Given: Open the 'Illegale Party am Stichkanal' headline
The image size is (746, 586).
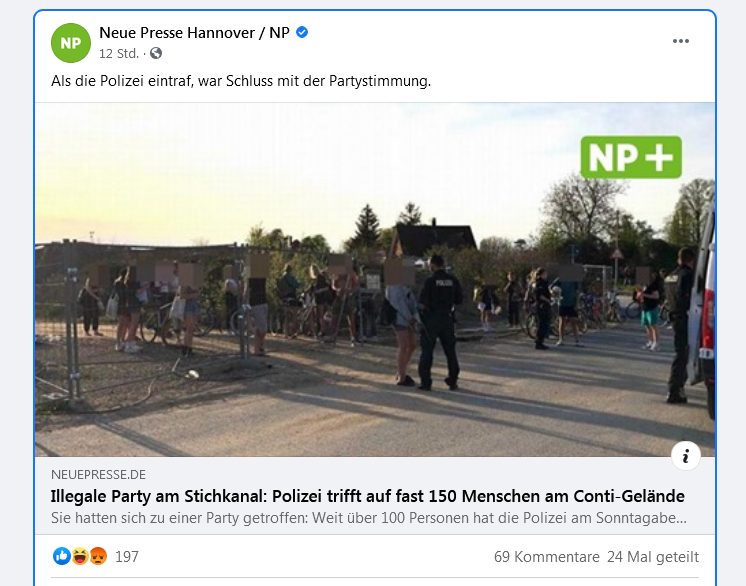Looking at the screenshot, I should click(367, 496).
